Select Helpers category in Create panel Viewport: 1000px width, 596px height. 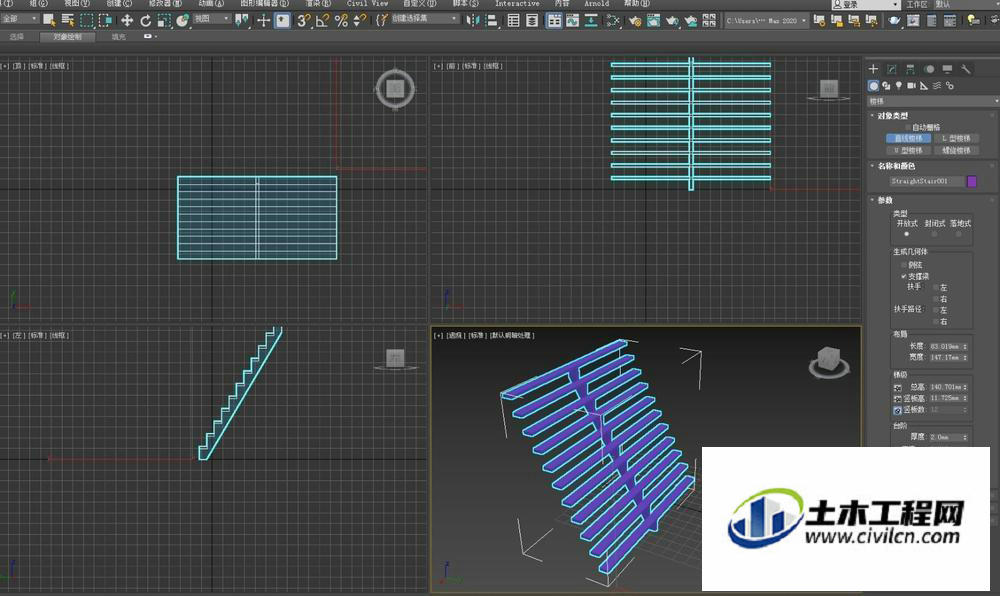[x=924, y=85]
